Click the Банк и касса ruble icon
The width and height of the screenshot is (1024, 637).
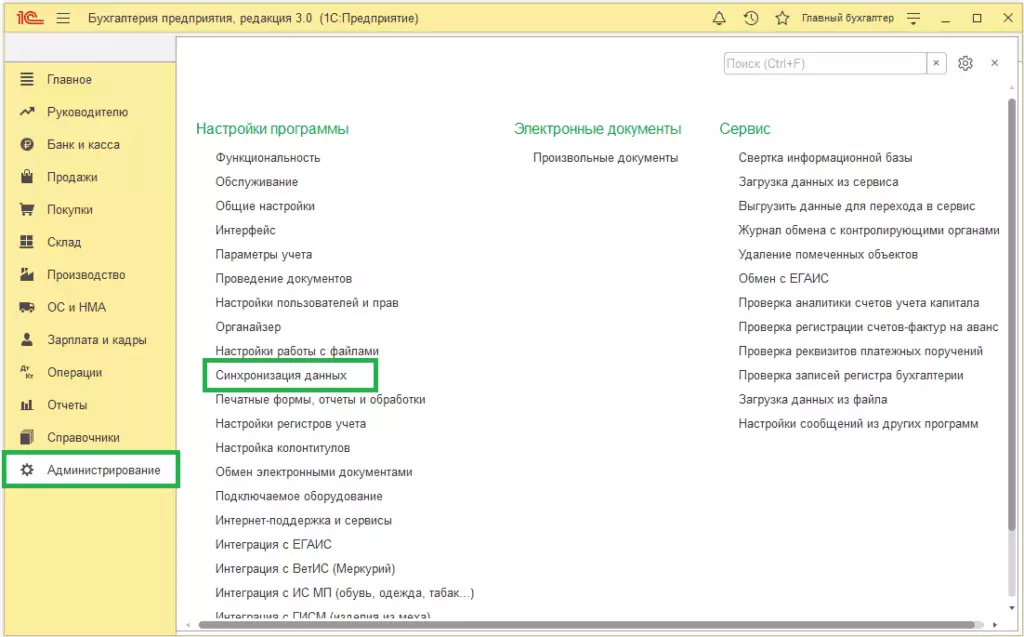pyautogui.click(x=27, y=144)
